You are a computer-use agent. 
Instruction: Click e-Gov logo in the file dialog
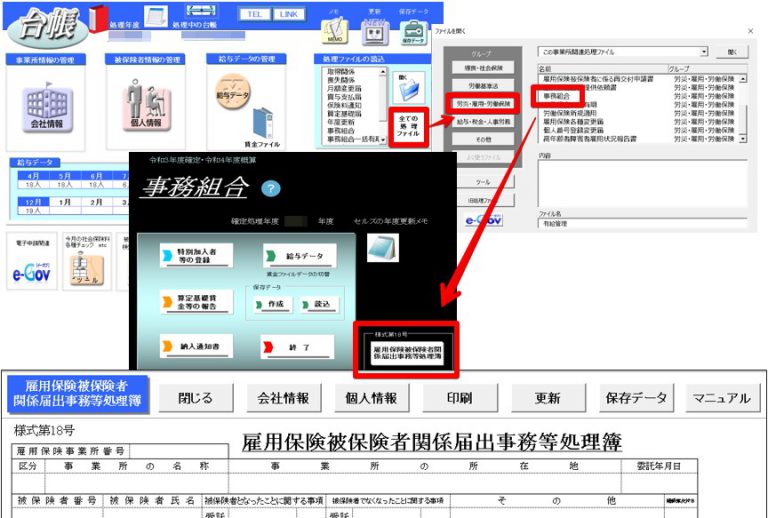pos(483,220)
